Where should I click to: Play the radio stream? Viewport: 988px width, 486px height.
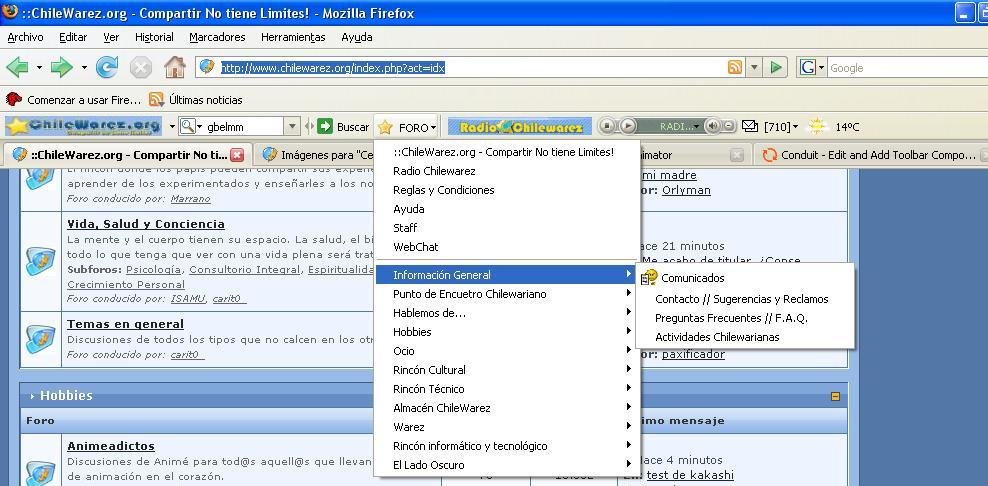(628, 126)
